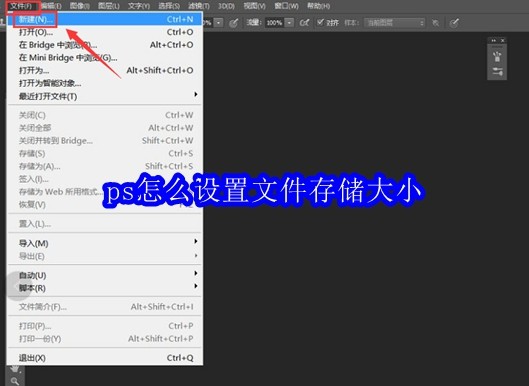The image size is (529, 386).
Task: Open the 图像(I) menu
Action: (80, 6)
